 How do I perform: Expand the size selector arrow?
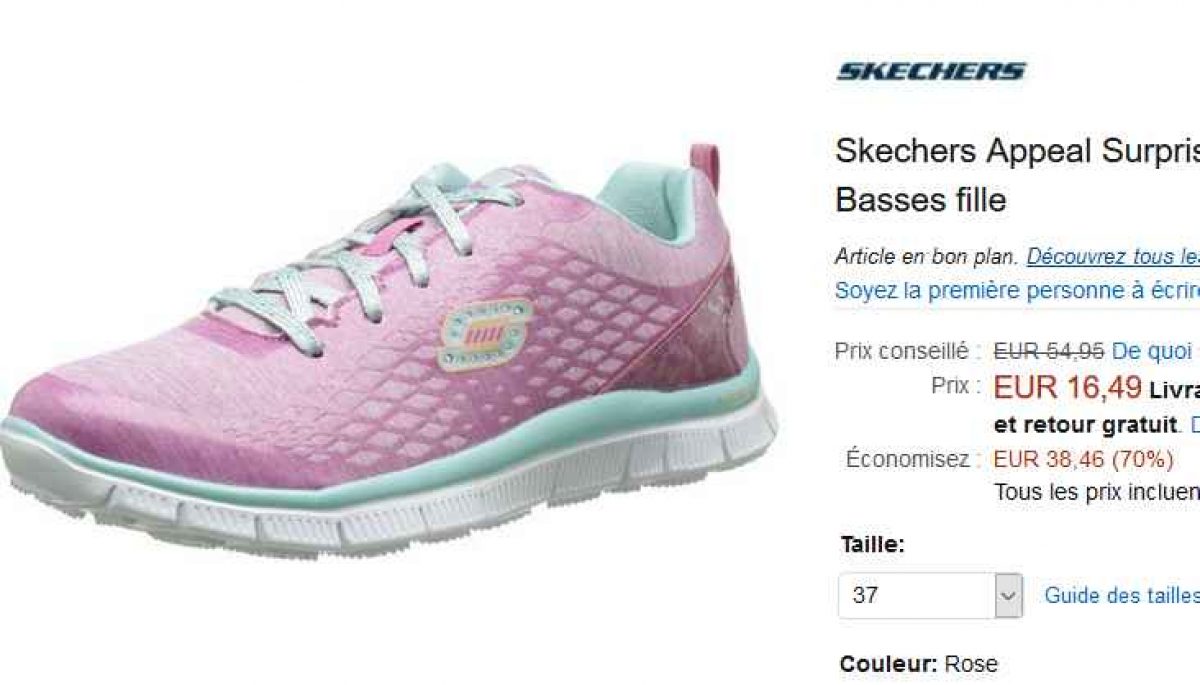click(x=1009, y=596)
